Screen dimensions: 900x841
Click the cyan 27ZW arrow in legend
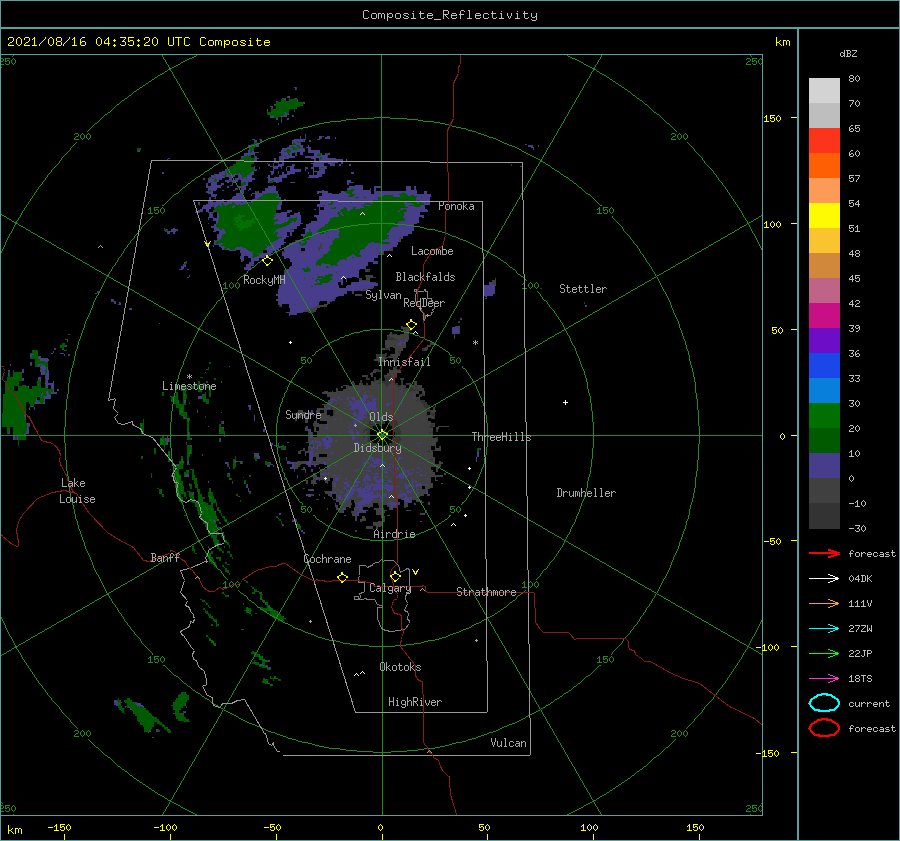[x=824, y=629]
